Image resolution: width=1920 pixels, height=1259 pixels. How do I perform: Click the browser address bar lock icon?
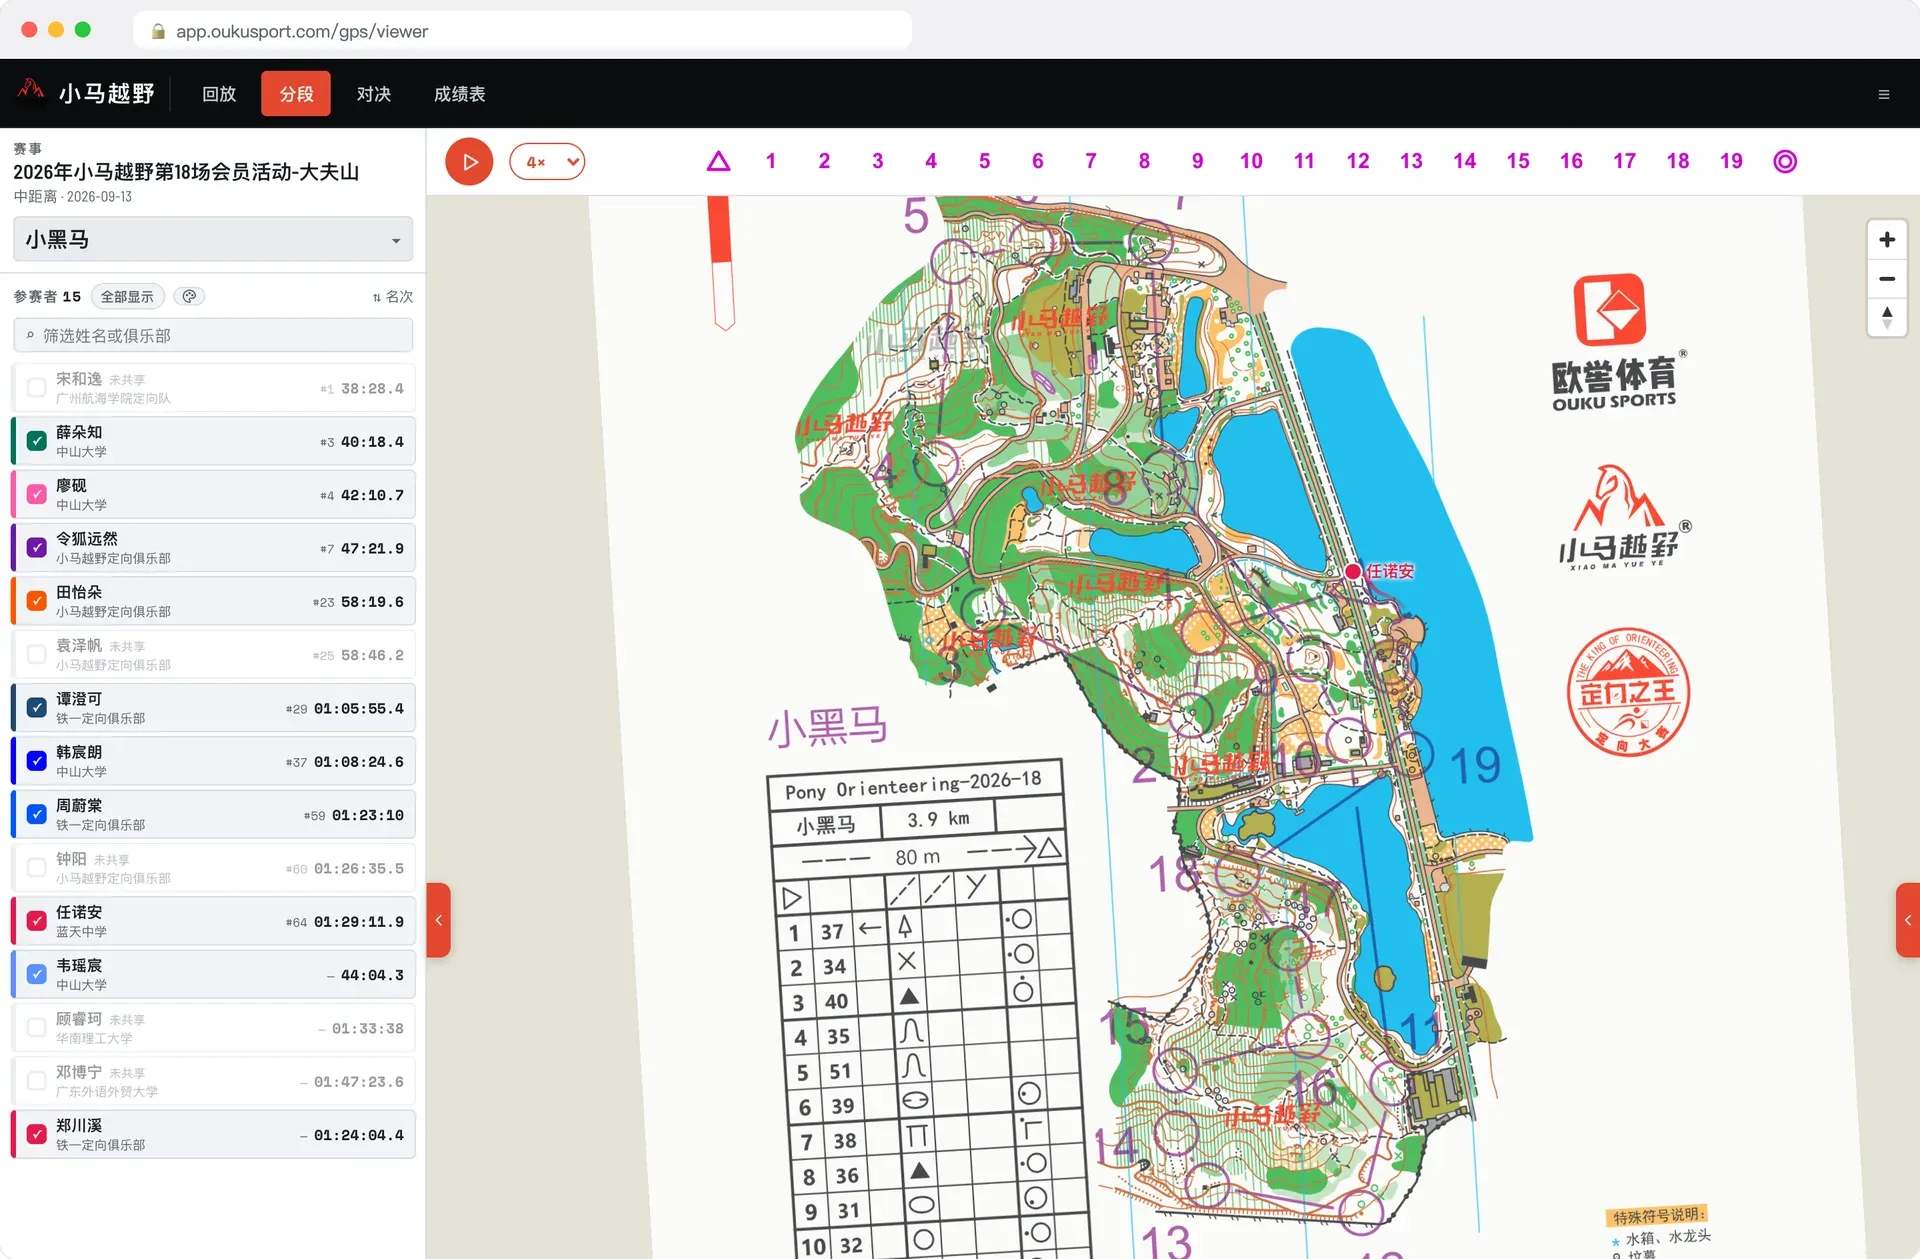(158, 31)
